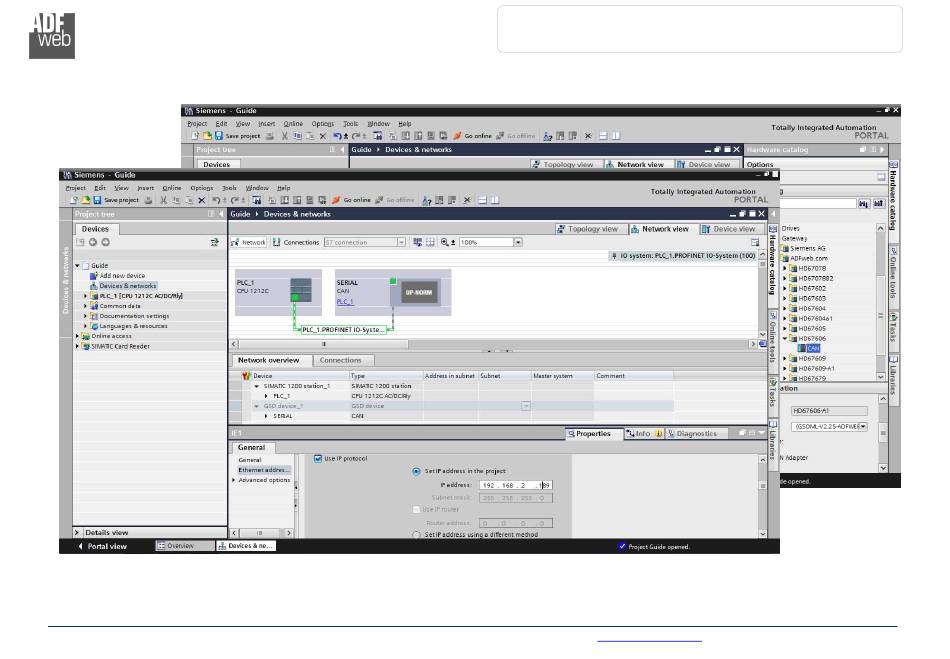Toggle the Use IP protocol checkbox
Viewport: 950px width, 659px height.
(318, 459)
